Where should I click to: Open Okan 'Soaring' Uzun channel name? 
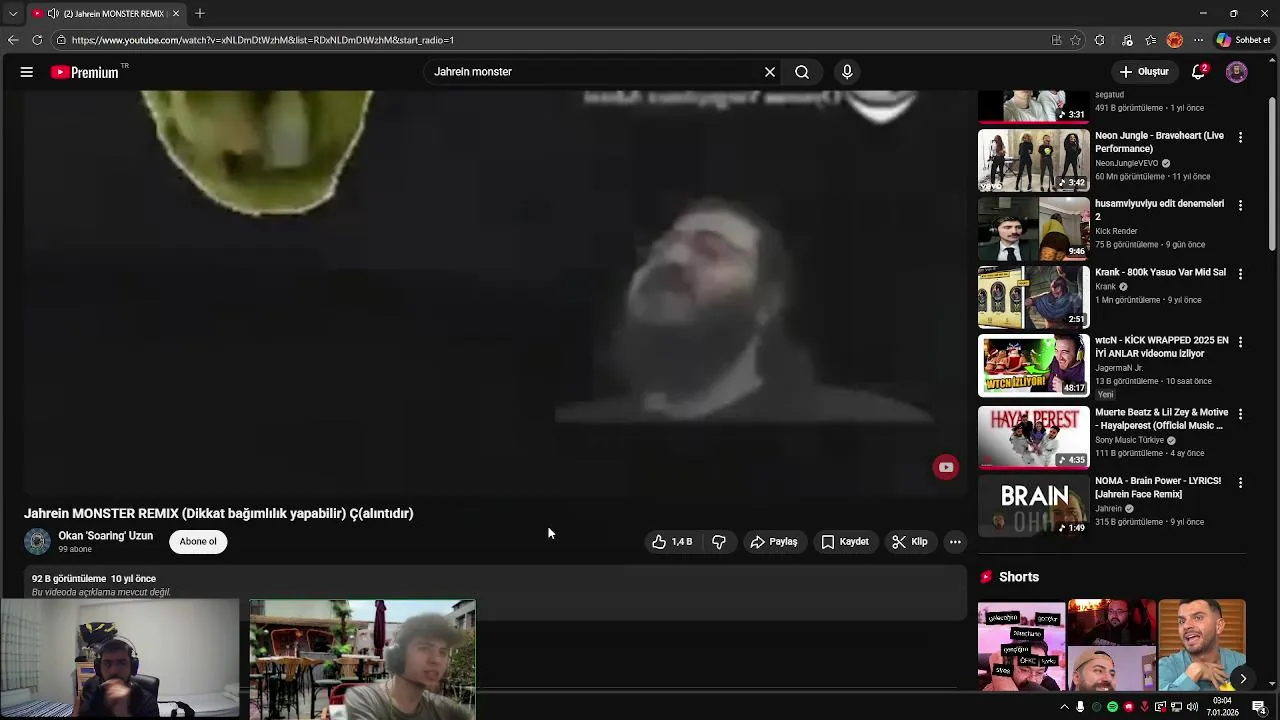click(x=105, y=536)
